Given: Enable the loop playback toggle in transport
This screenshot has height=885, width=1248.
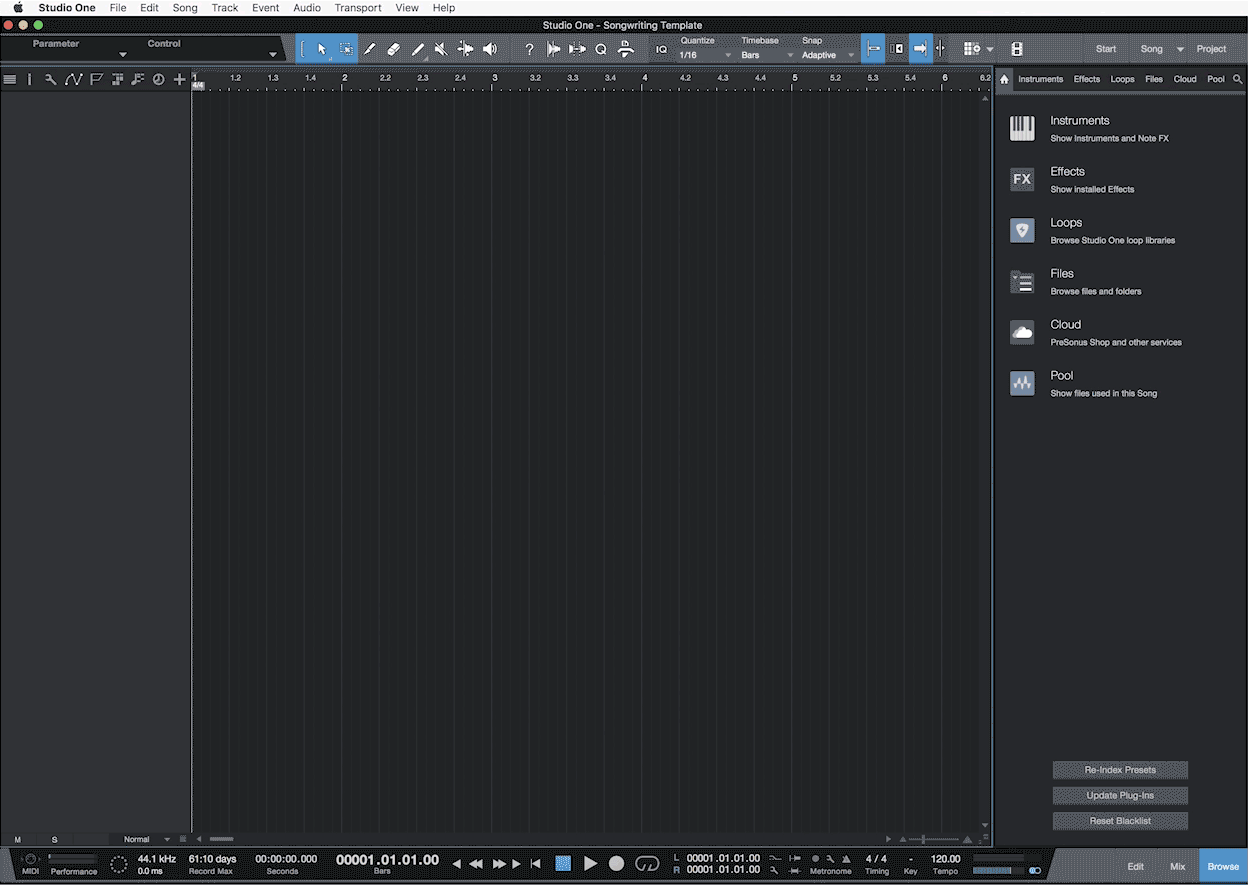Looking at the screenshot, I should (647, 863).
